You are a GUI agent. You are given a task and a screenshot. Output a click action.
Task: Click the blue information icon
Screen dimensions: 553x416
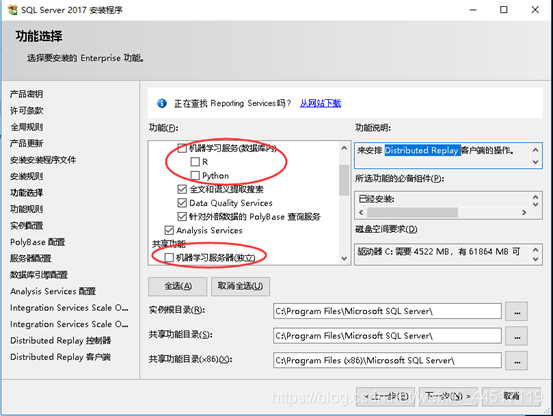(x=162, y=103)
